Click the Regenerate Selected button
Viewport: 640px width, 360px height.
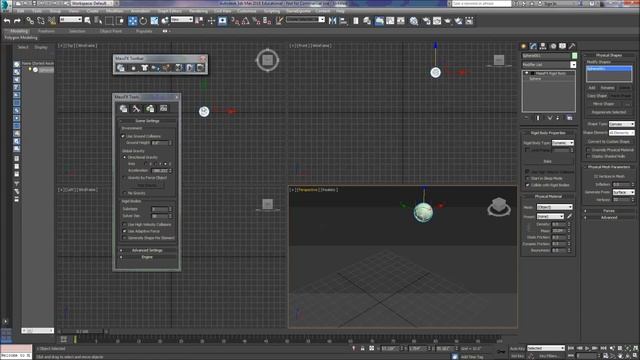(x=609, y=112)
